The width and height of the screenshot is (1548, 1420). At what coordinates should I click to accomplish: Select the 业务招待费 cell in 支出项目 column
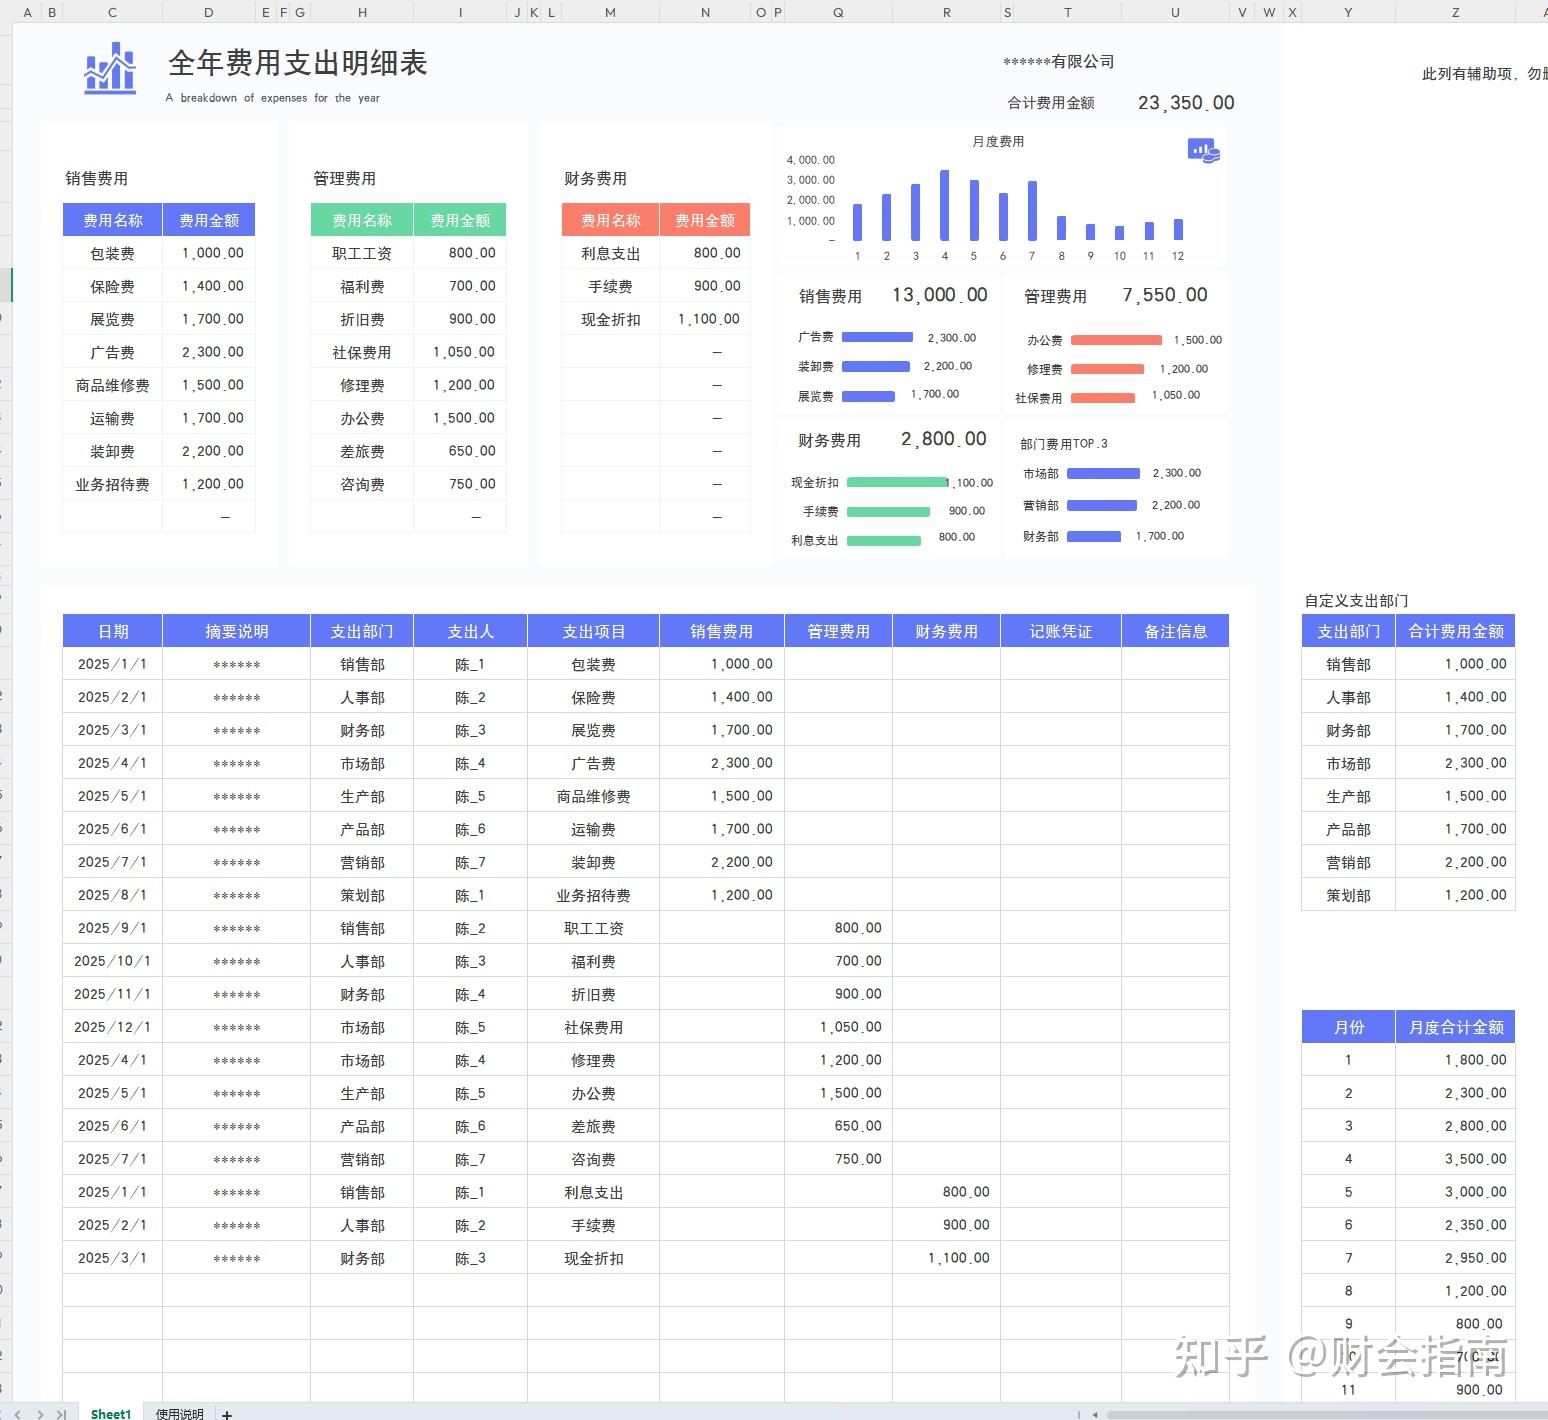click(x=593, y=895)
